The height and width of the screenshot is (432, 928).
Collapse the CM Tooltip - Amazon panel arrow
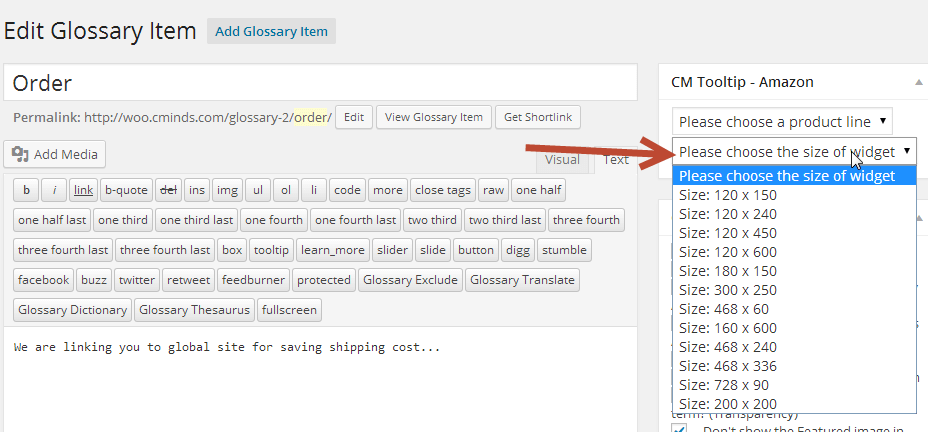click(x=917, y=82)
